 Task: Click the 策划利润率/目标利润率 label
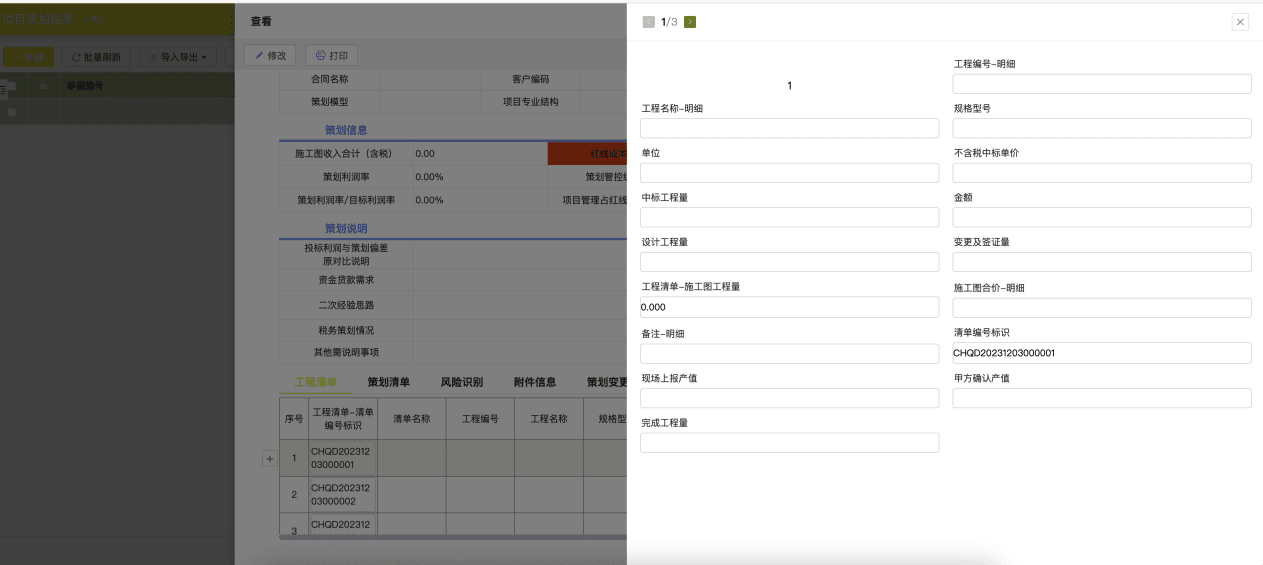[x=346, y=200]
